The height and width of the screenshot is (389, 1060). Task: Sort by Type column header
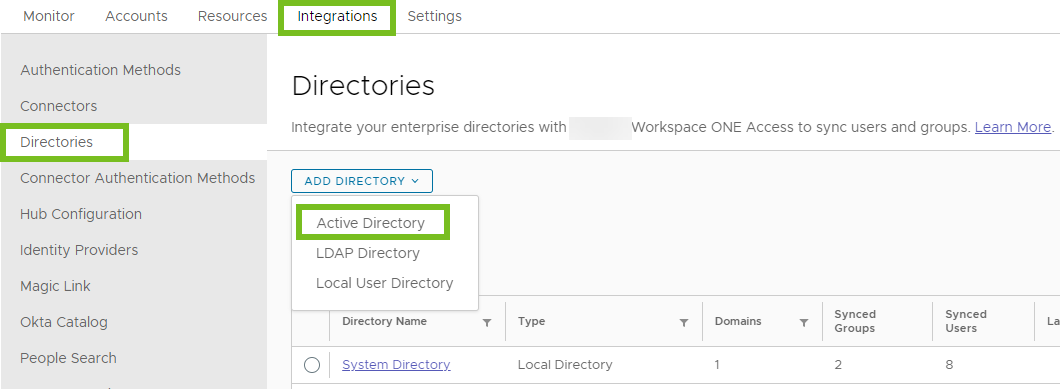(531, 321)
